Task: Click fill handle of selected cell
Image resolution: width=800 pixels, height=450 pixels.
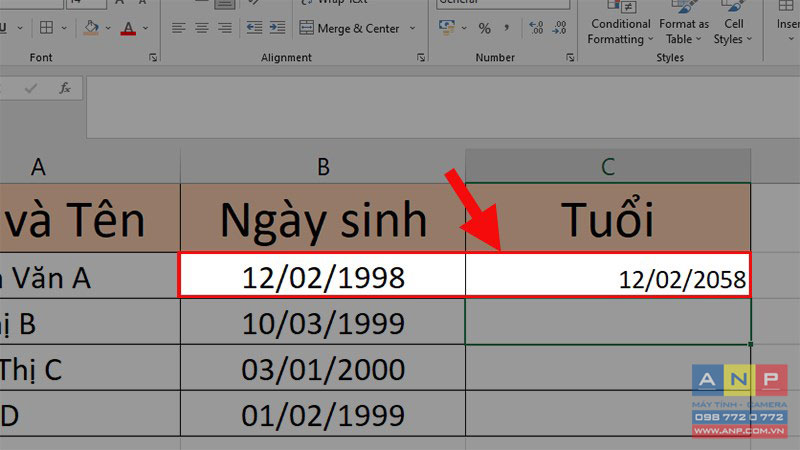Action: pos(751,344)
